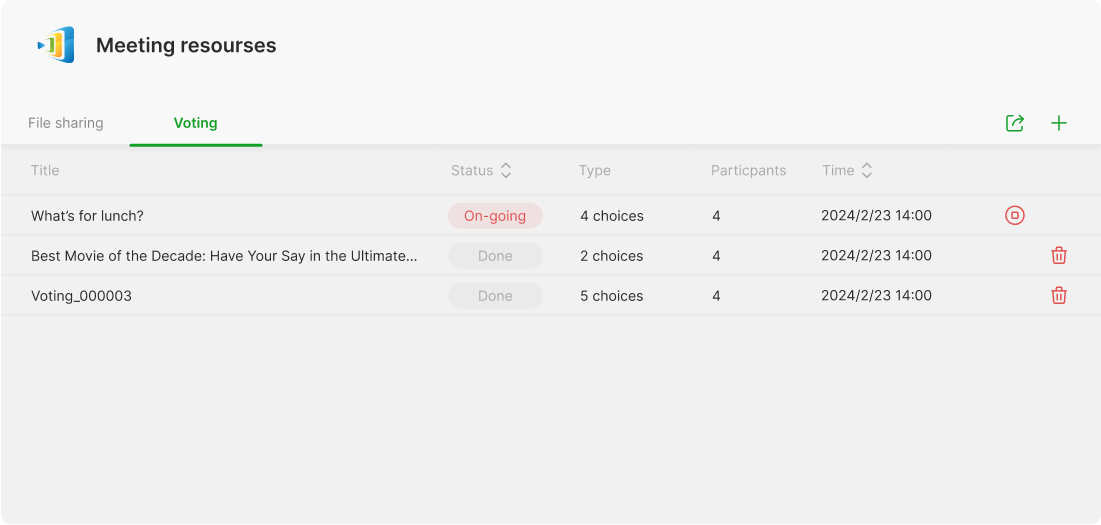Delete the Best Movie of the Decade voting
The image size is (1101, 525).
[x=1059, y=256]
